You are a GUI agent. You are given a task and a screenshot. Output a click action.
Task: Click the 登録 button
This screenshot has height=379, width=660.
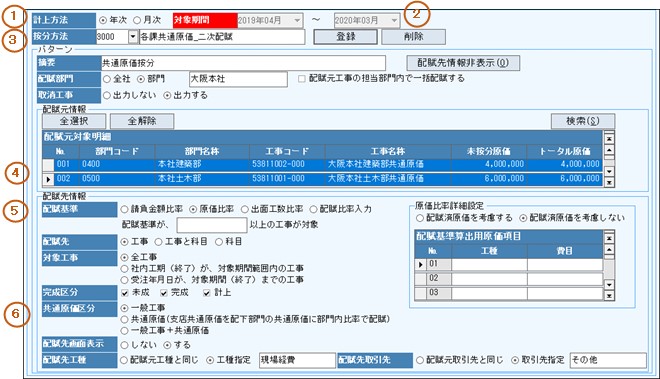(x=346, y=37)
